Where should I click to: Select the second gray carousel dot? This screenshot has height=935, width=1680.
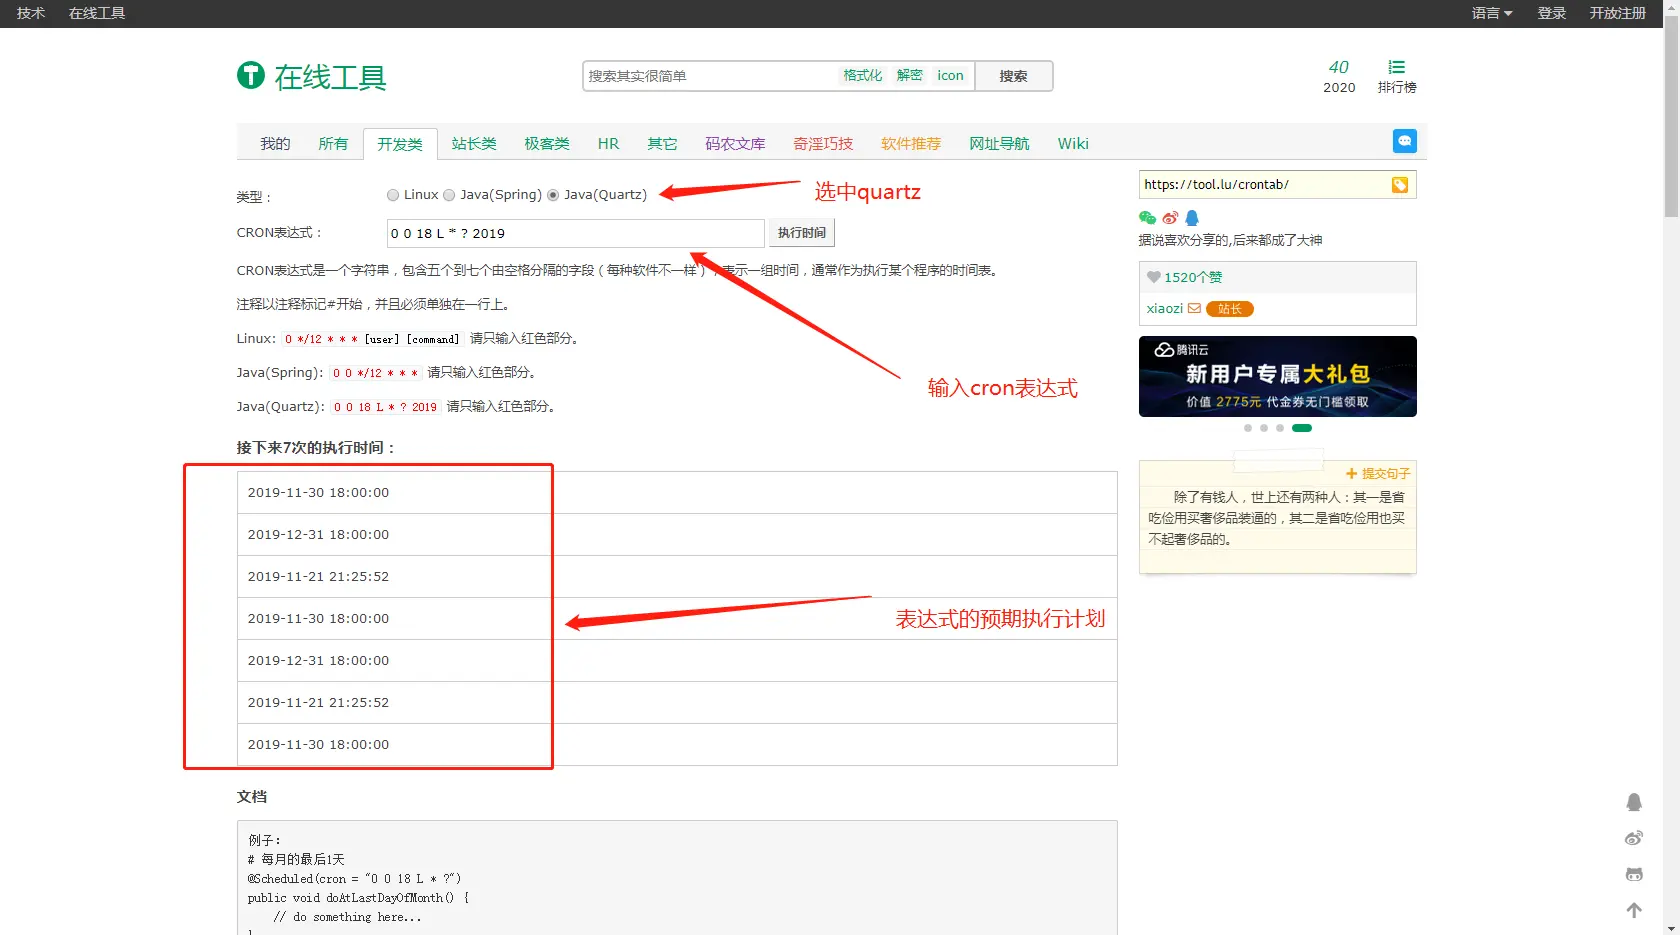point(1264,428)
